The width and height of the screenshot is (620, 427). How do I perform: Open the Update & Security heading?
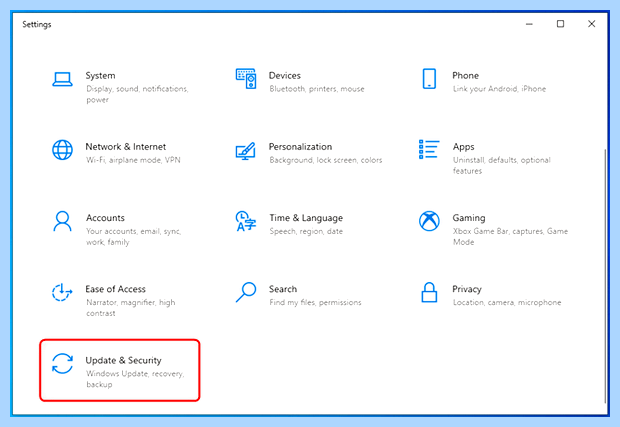(x=123, y=361)
